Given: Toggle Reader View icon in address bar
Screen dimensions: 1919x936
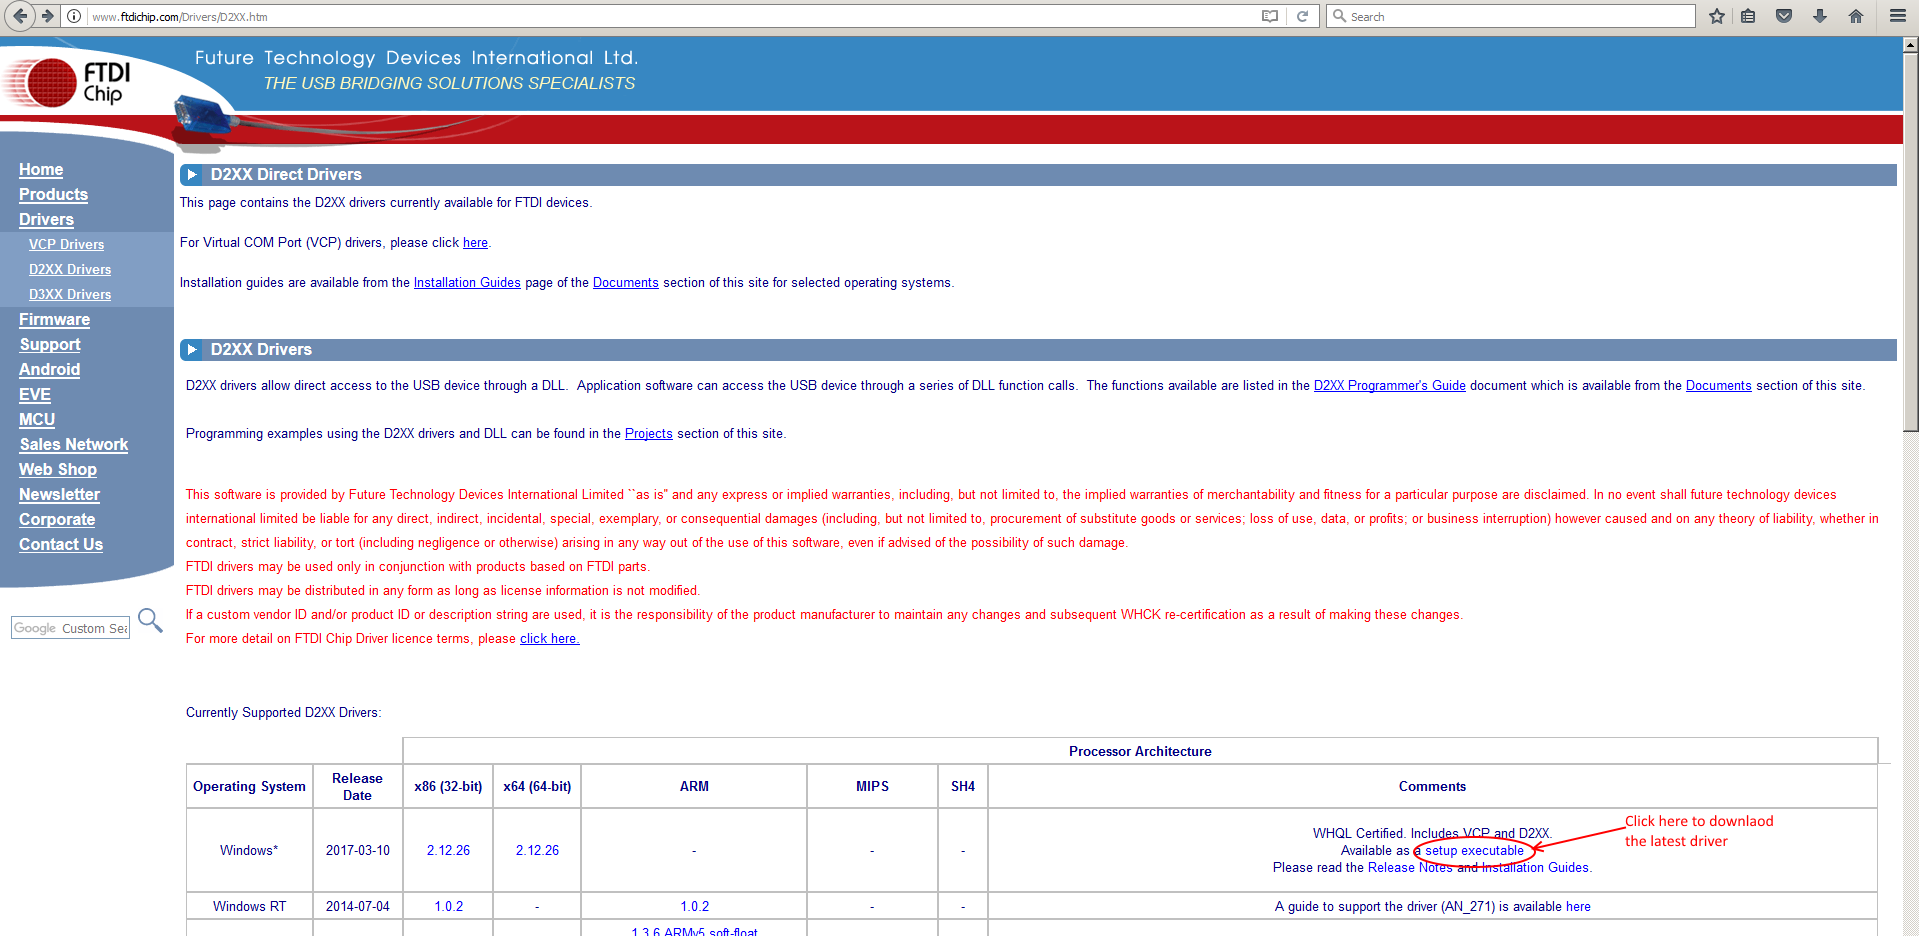Looking at the screenshot, I should [x=1270, y=16].
